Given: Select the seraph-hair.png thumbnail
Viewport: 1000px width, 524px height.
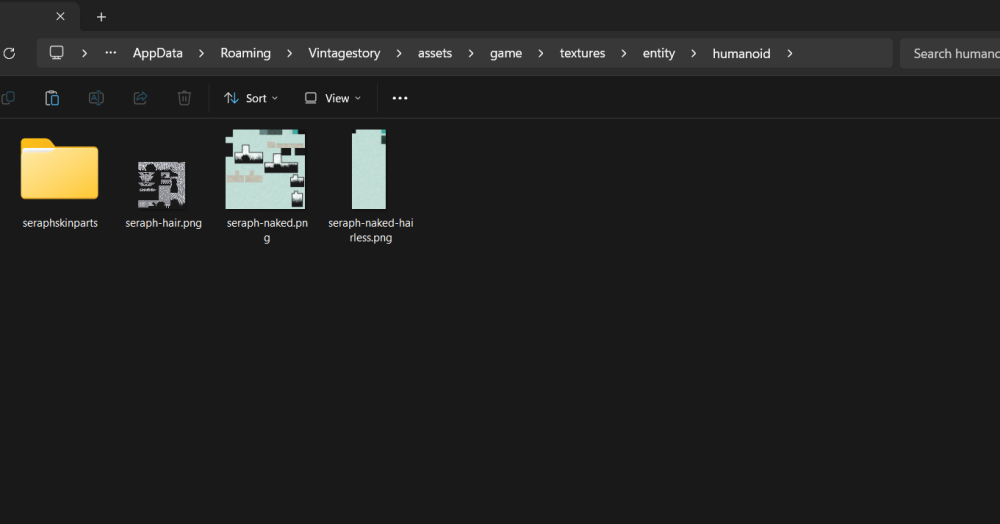Looking at the screenshot, I should coord(162,185).
